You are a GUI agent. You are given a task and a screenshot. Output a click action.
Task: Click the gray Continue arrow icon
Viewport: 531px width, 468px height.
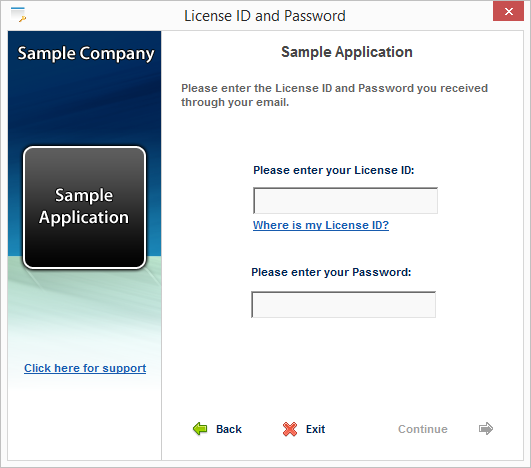[x=486, y=429]
